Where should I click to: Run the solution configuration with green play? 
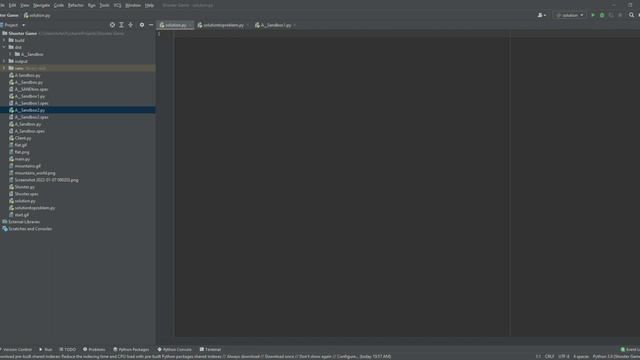[x=593, y=15]
